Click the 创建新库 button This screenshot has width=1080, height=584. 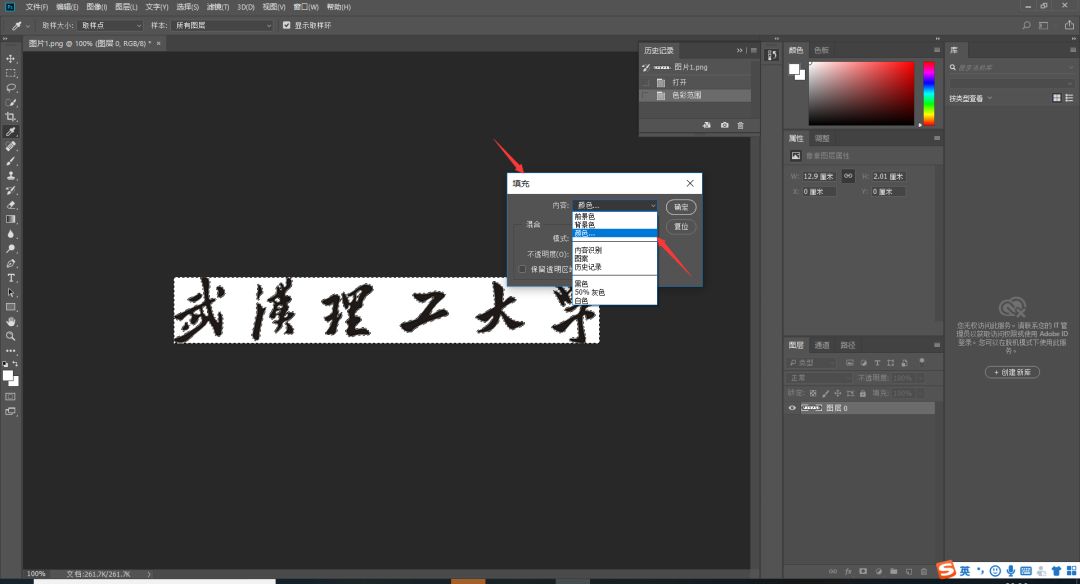coord(1012,372)
